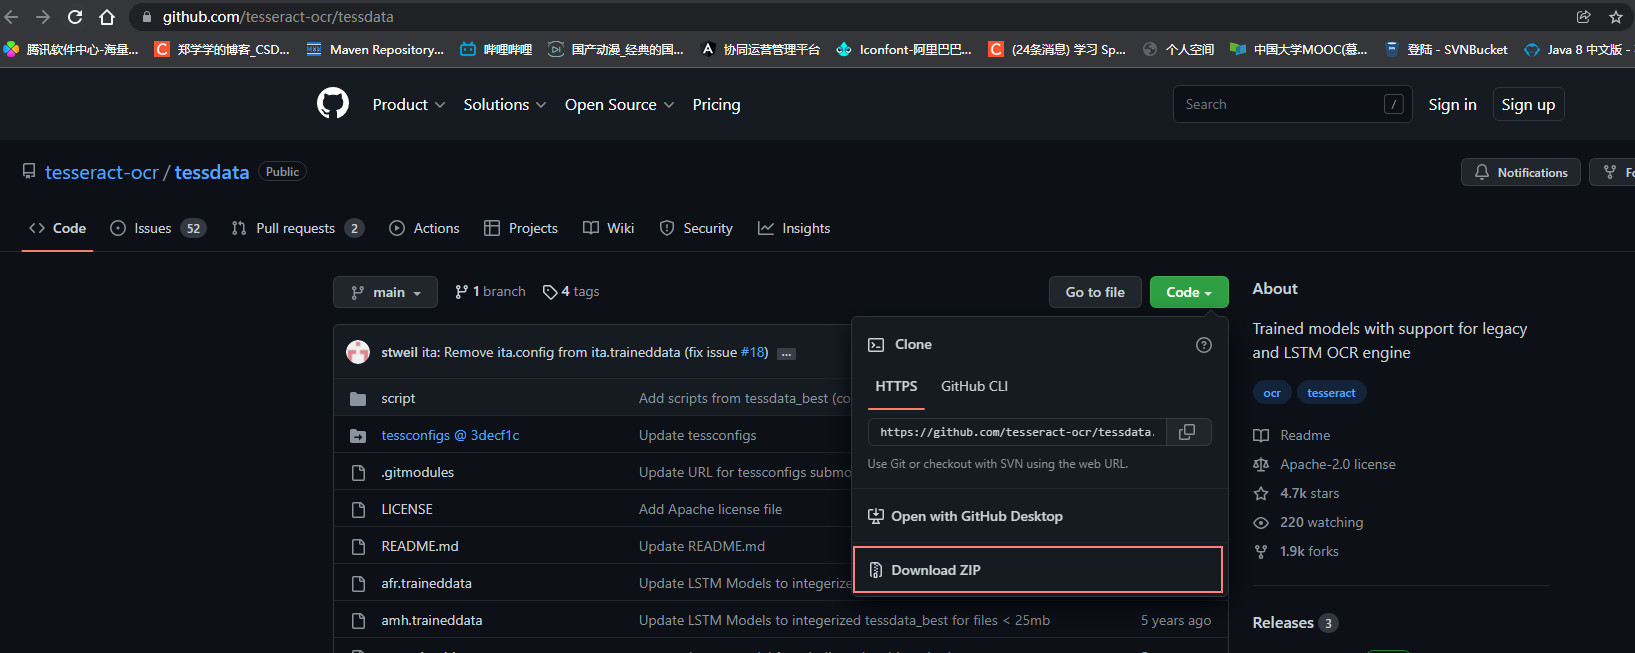The width and height of the screenshot is (1635, 653).
Task: Click the Fork icon button
Action: (1612, 172)
